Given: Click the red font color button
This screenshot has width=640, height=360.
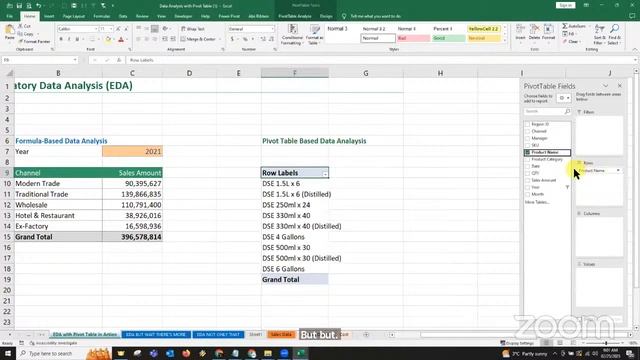Looking at the screenshot, I should [x=121, y=40].
